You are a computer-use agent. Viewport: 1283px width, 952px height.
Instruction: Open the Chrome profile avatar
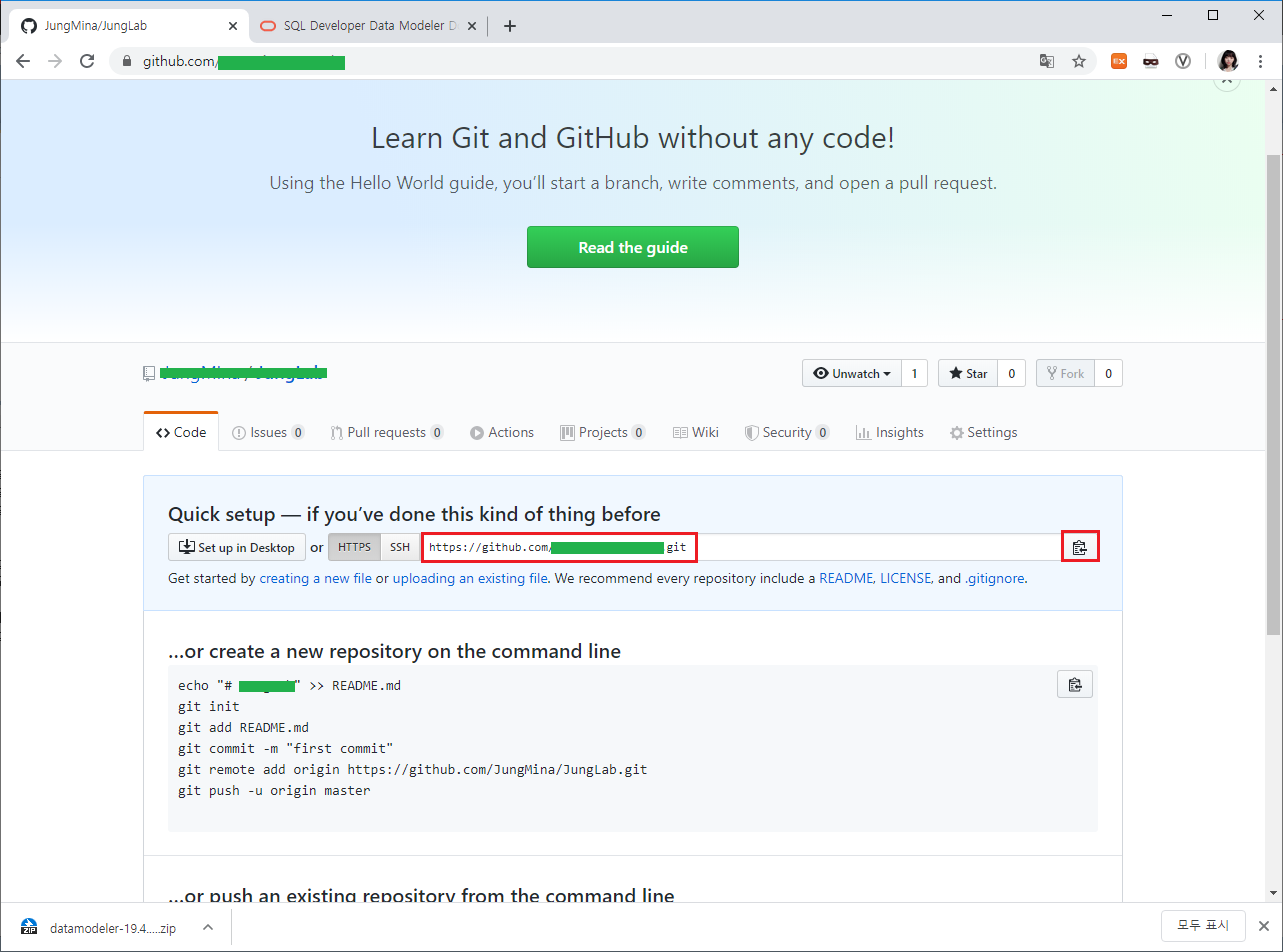pos(1228,61)
